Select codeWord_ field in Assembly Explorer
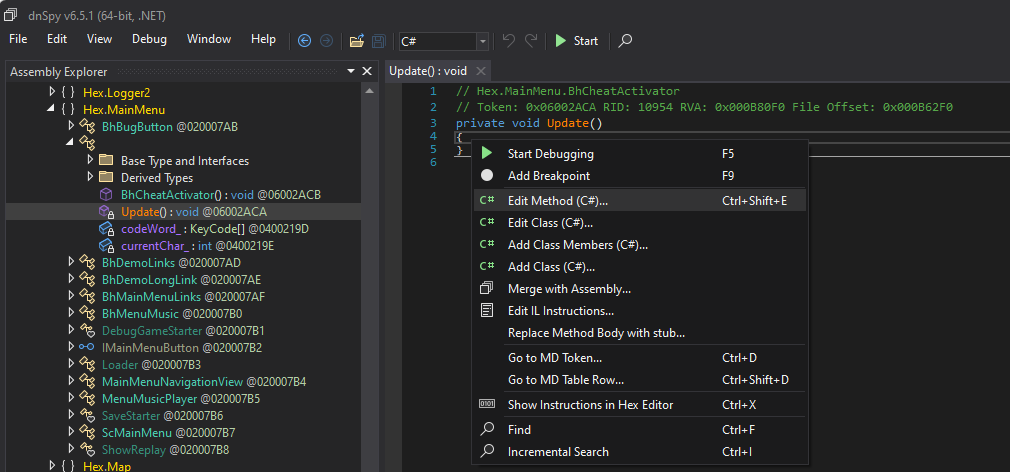The width and height of the screenshot is (1010, 472). tap(148, 229)
